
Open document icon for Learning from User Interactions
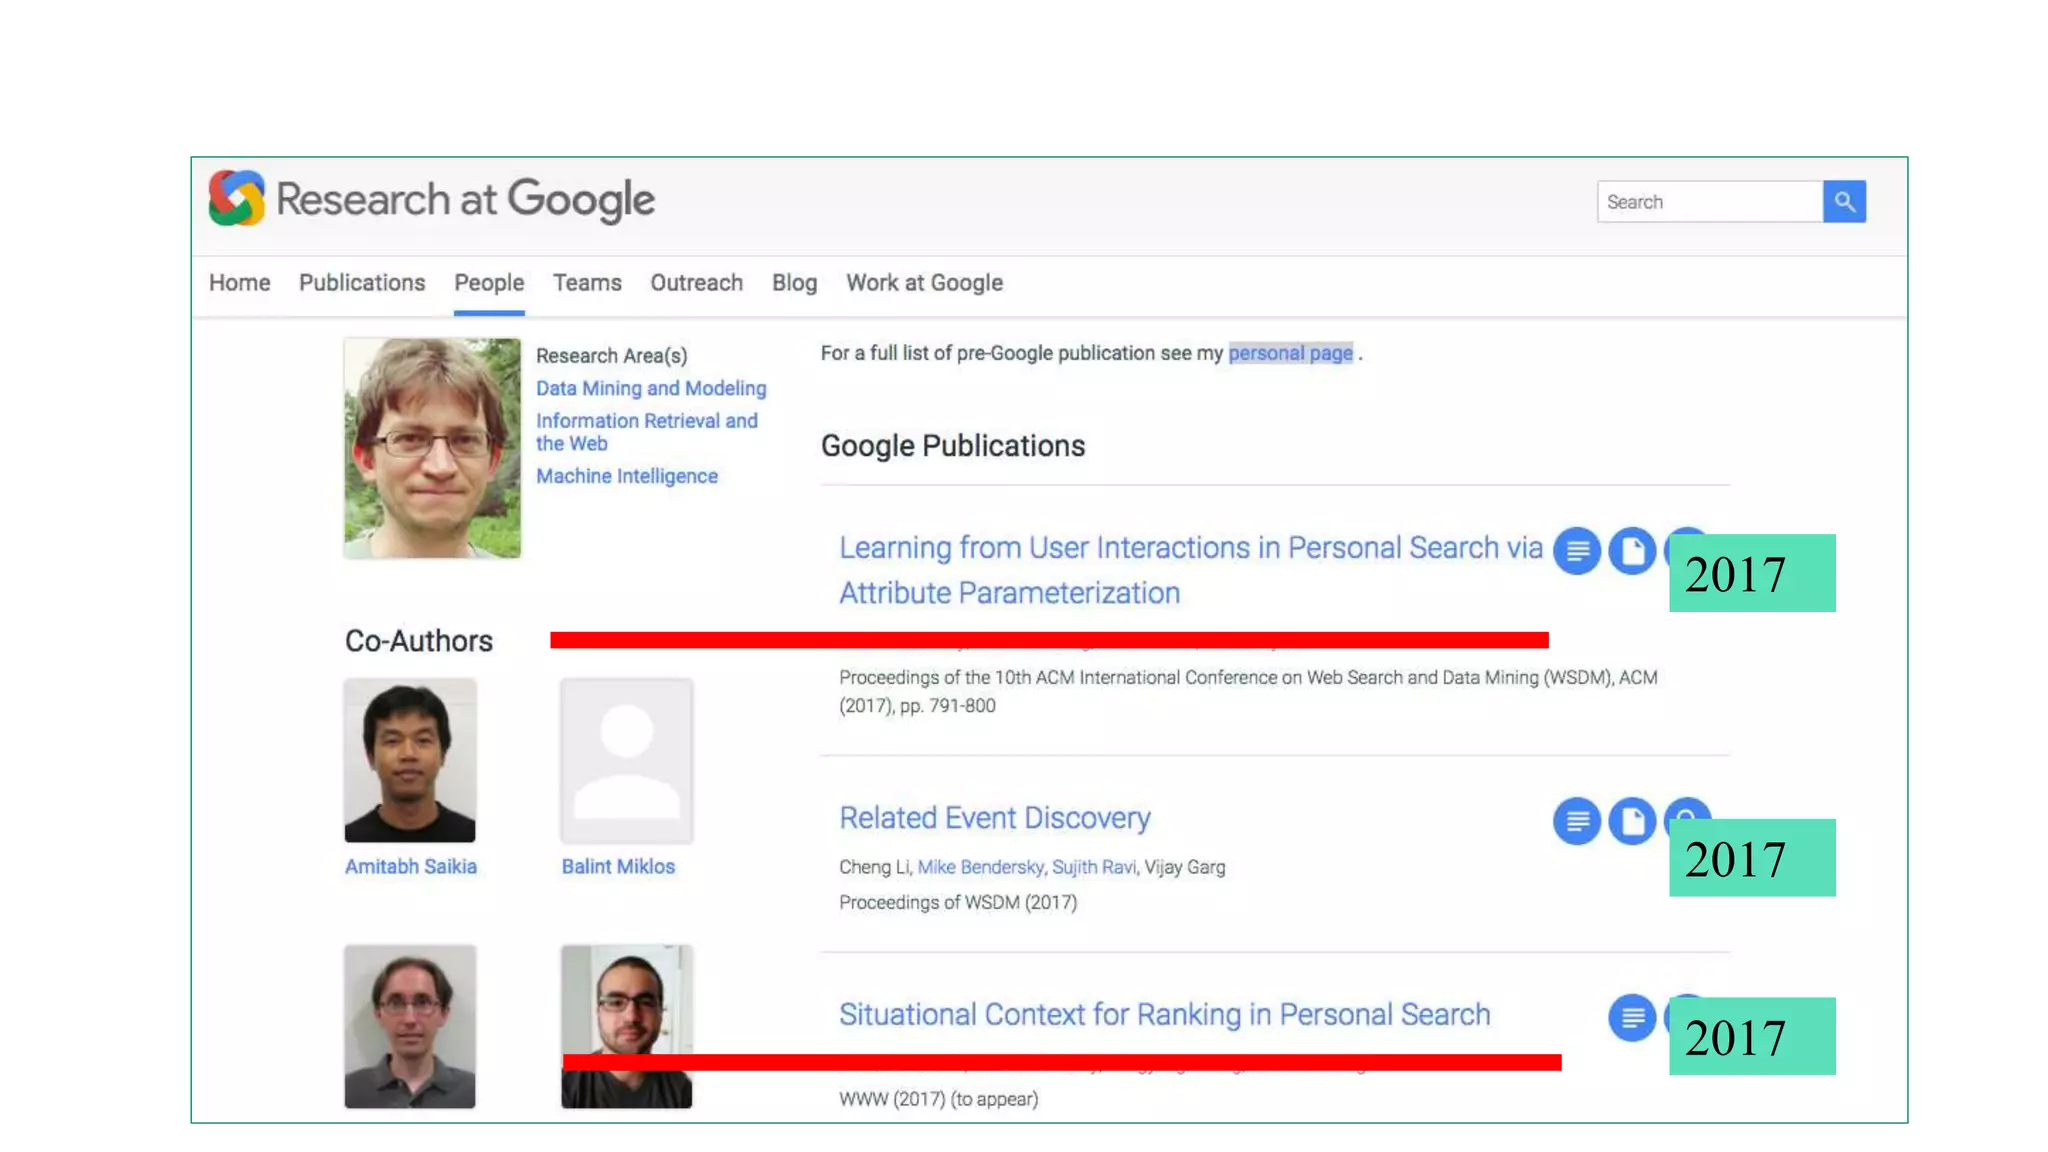point(1631,551)
